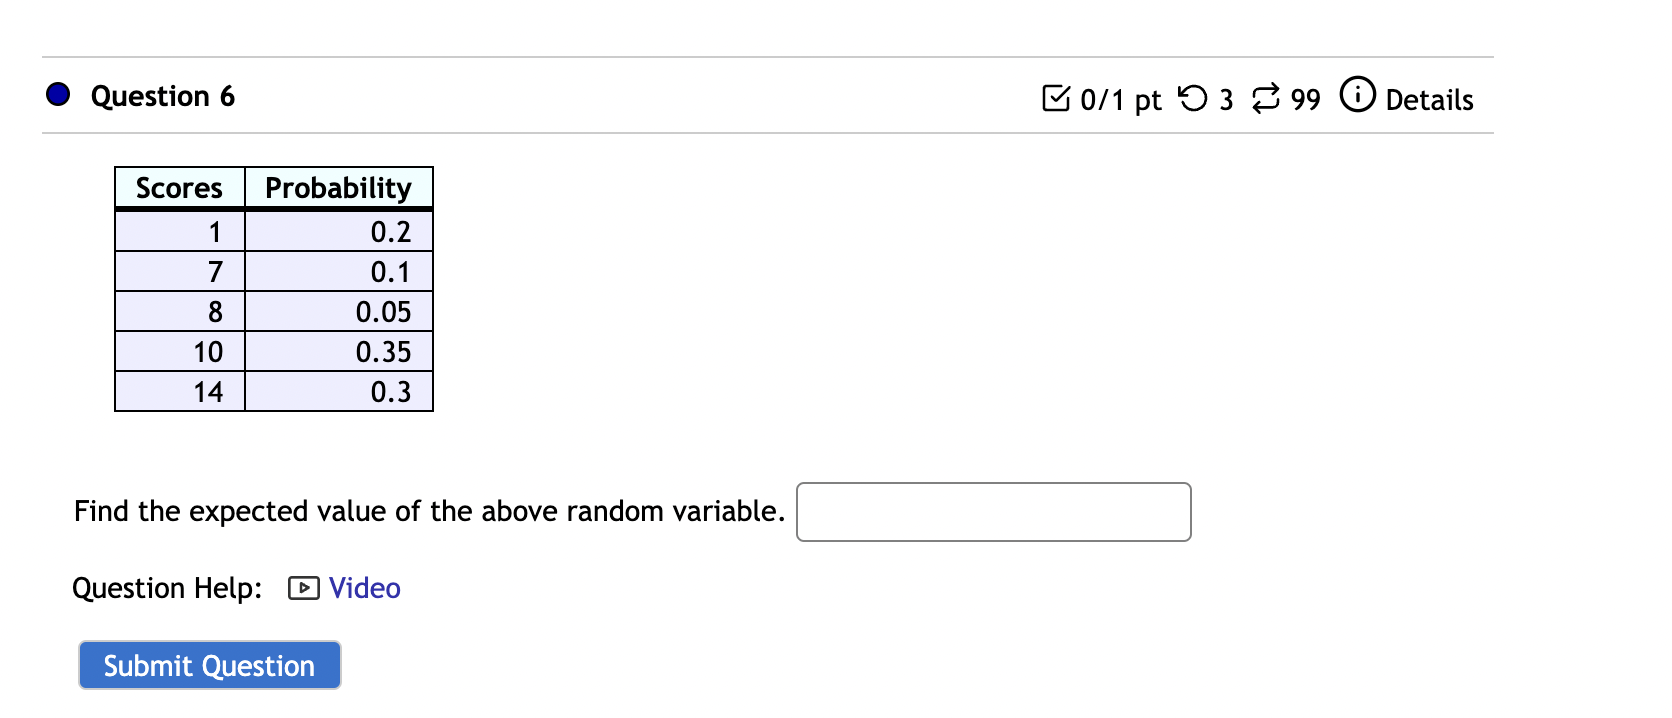Viewport: 1672px width, 718px height.
Task: Select the table cell containing 0.35
Action: click(385, 351)
